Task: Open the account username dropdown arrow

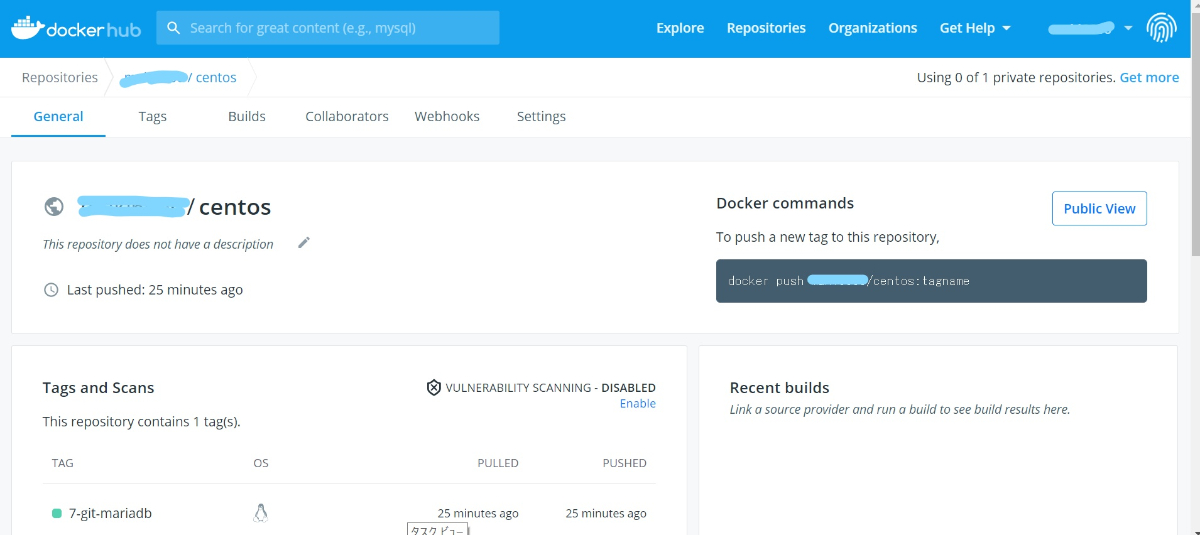Action: pyautogui.click(x=1128, y=28)
